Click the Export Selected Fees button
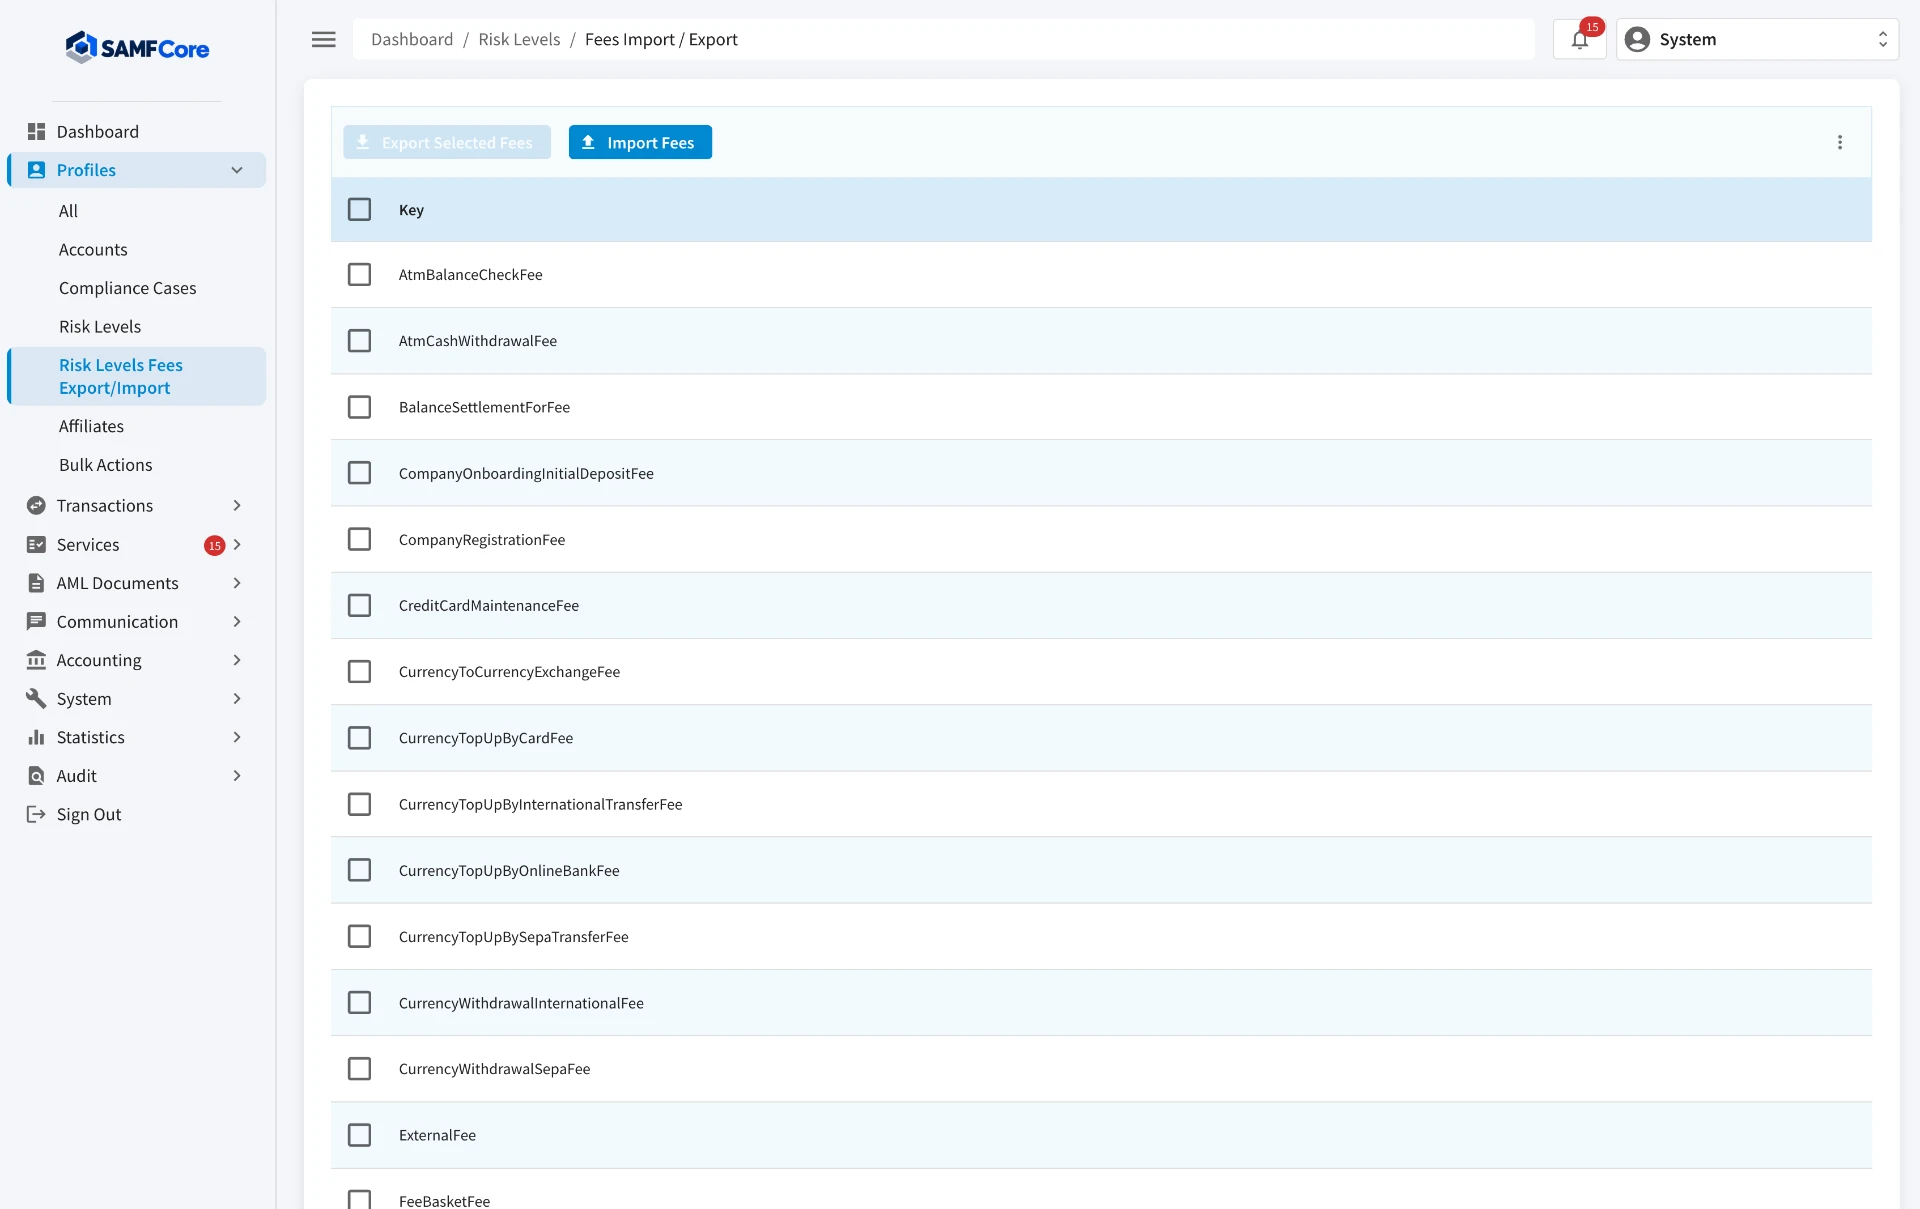Screen dimensions: 1920x1209 click(x=447, y=142)
